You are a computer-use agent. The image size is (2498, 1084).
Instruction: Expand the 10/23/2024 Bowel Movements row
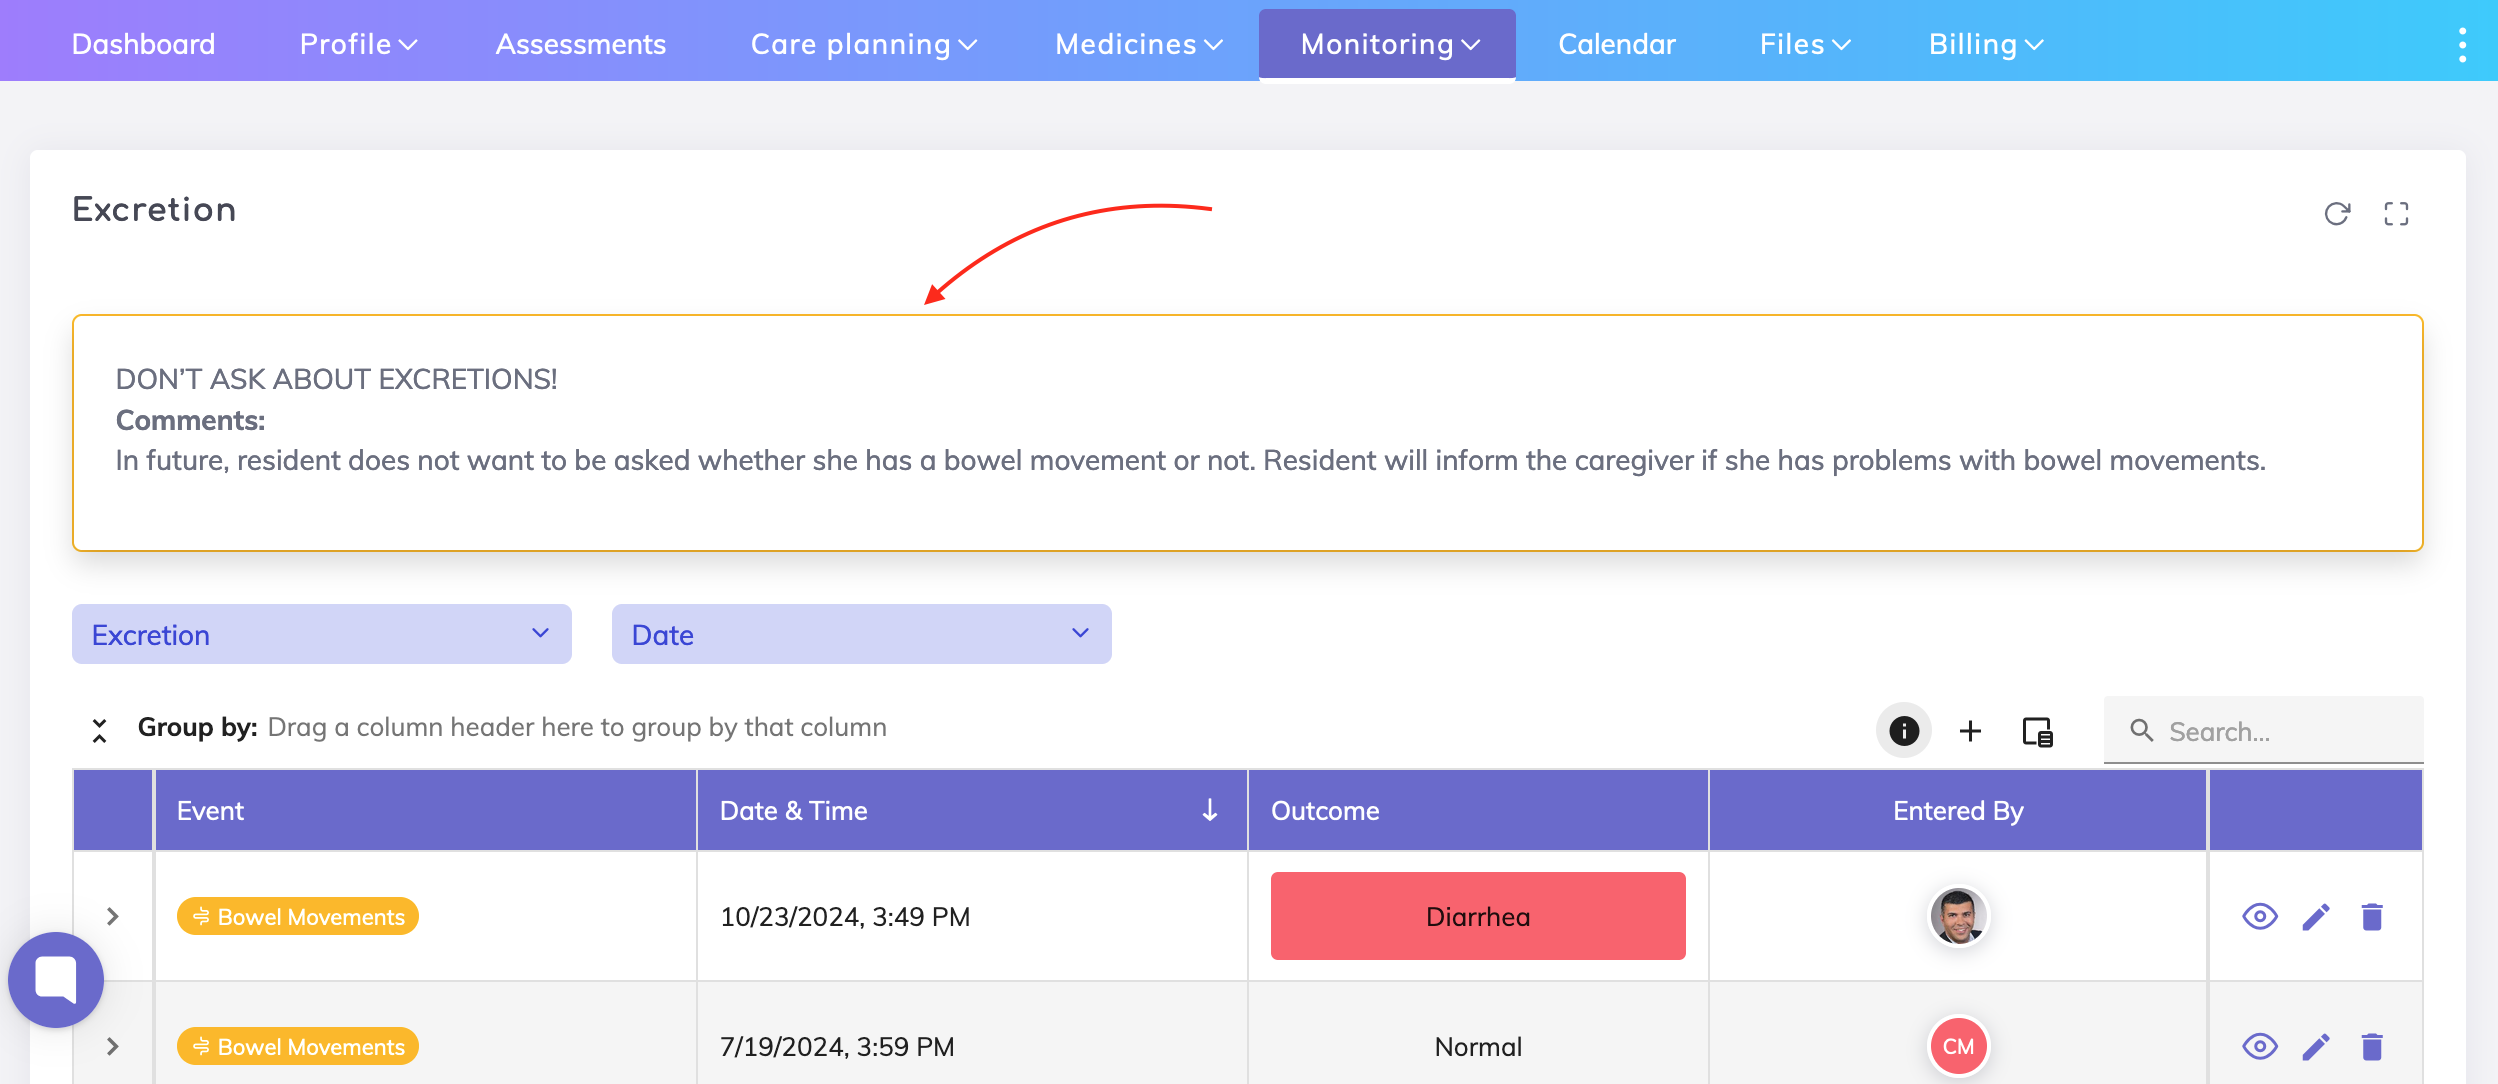[113, 916]
